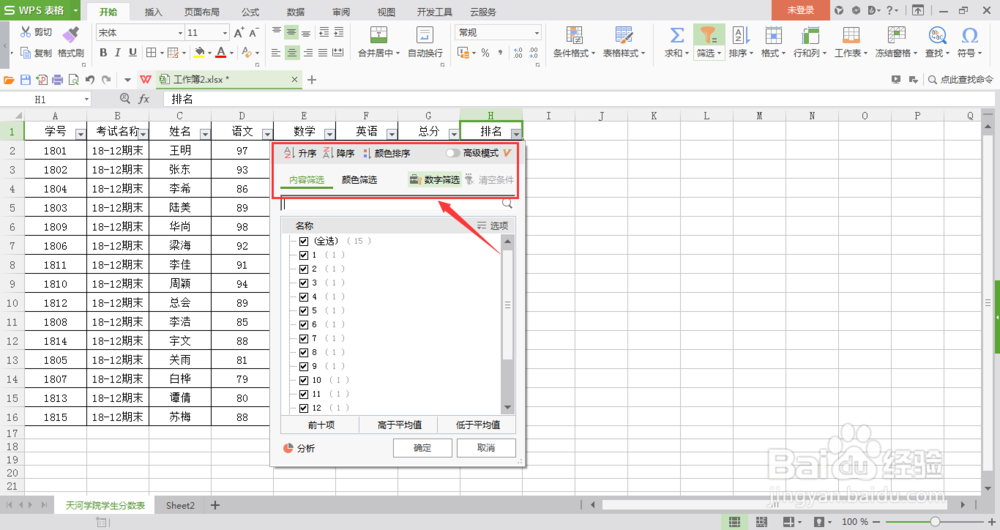Uncheck the Select All (全选) checkbox
Image resolution: width=1000 pixels, height=530 pixels.
[x=304, y=241]
